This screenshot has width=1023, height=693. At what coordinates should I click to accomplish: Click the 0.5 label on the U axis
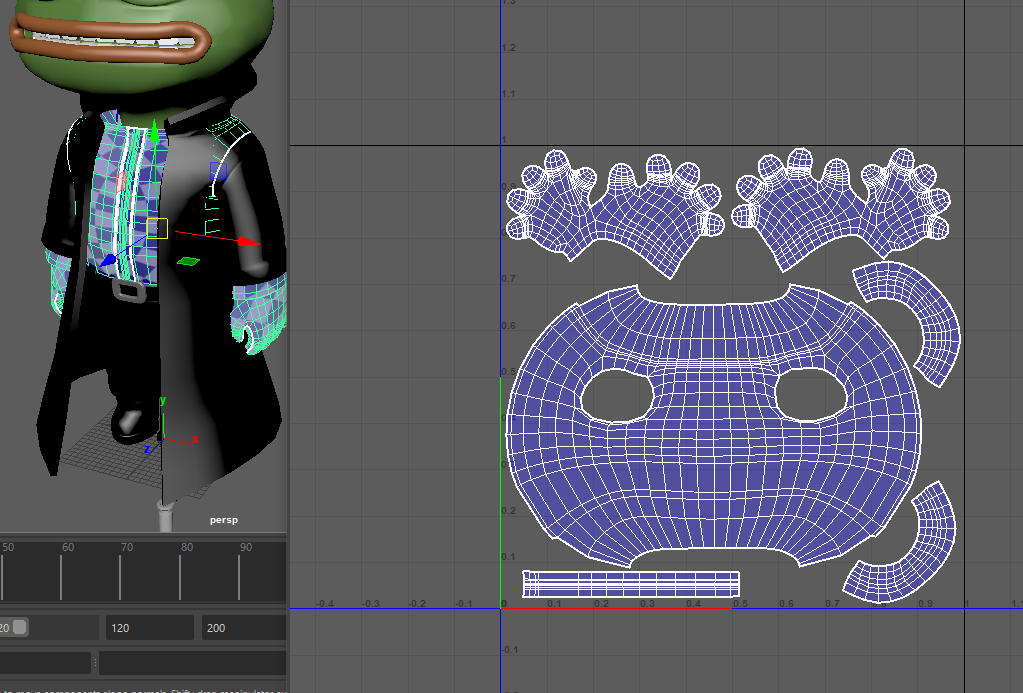click(x=740, y=604)
